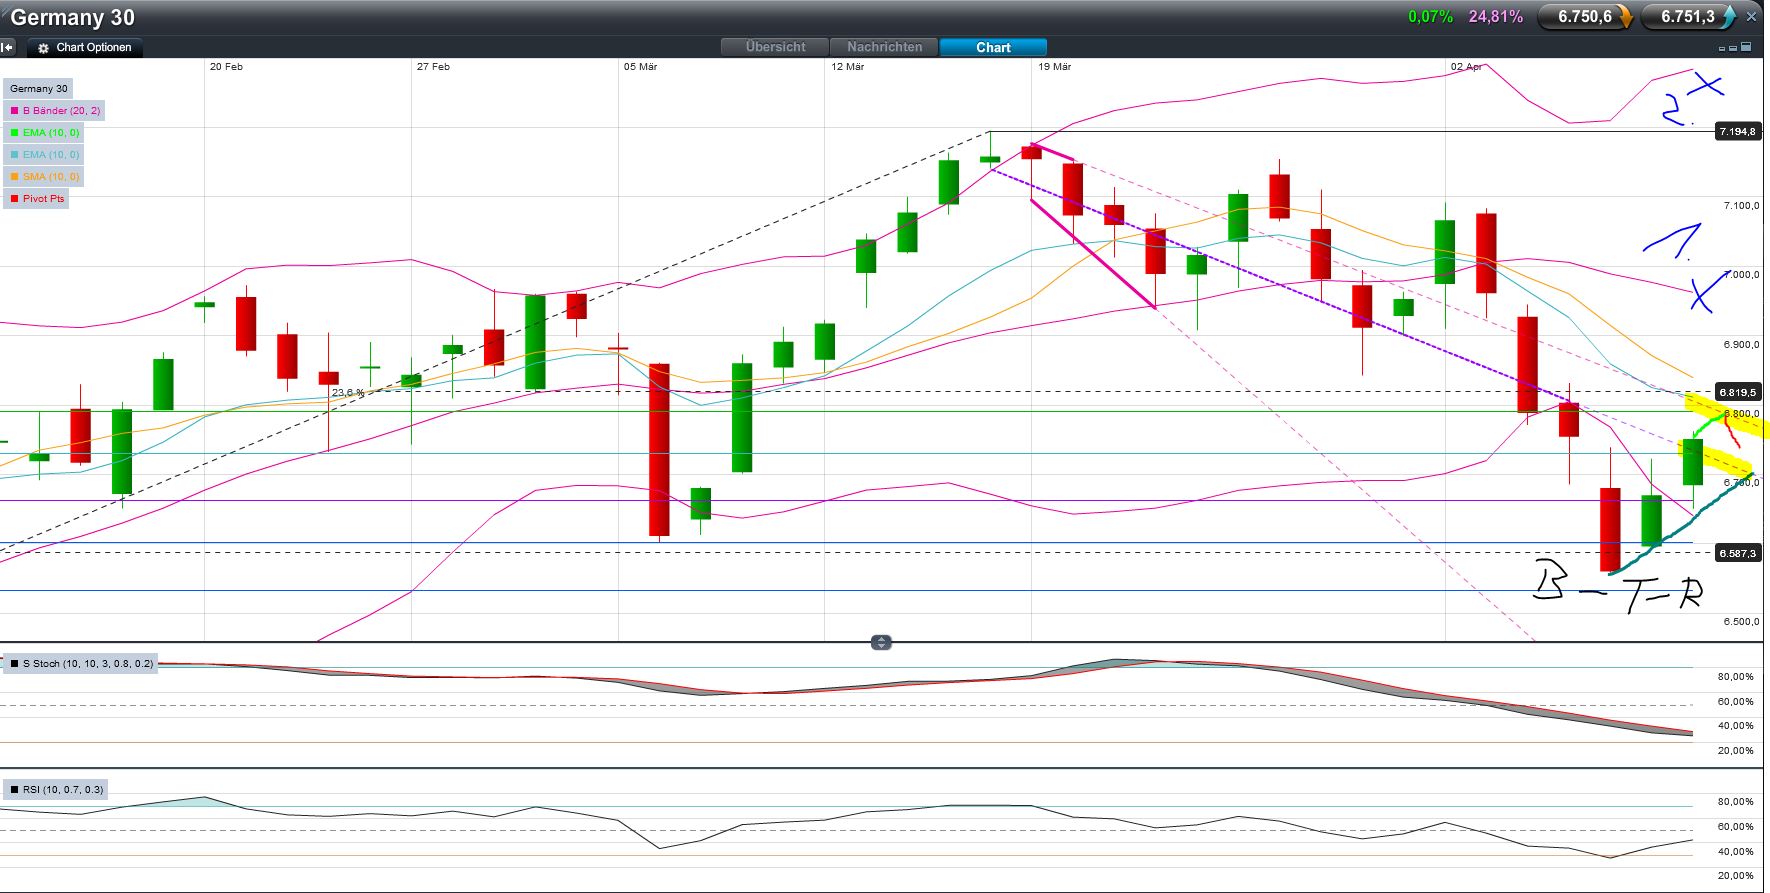The image size is (1770, 893).
Task: Click the 20 Feb date label
Action: 226,67
